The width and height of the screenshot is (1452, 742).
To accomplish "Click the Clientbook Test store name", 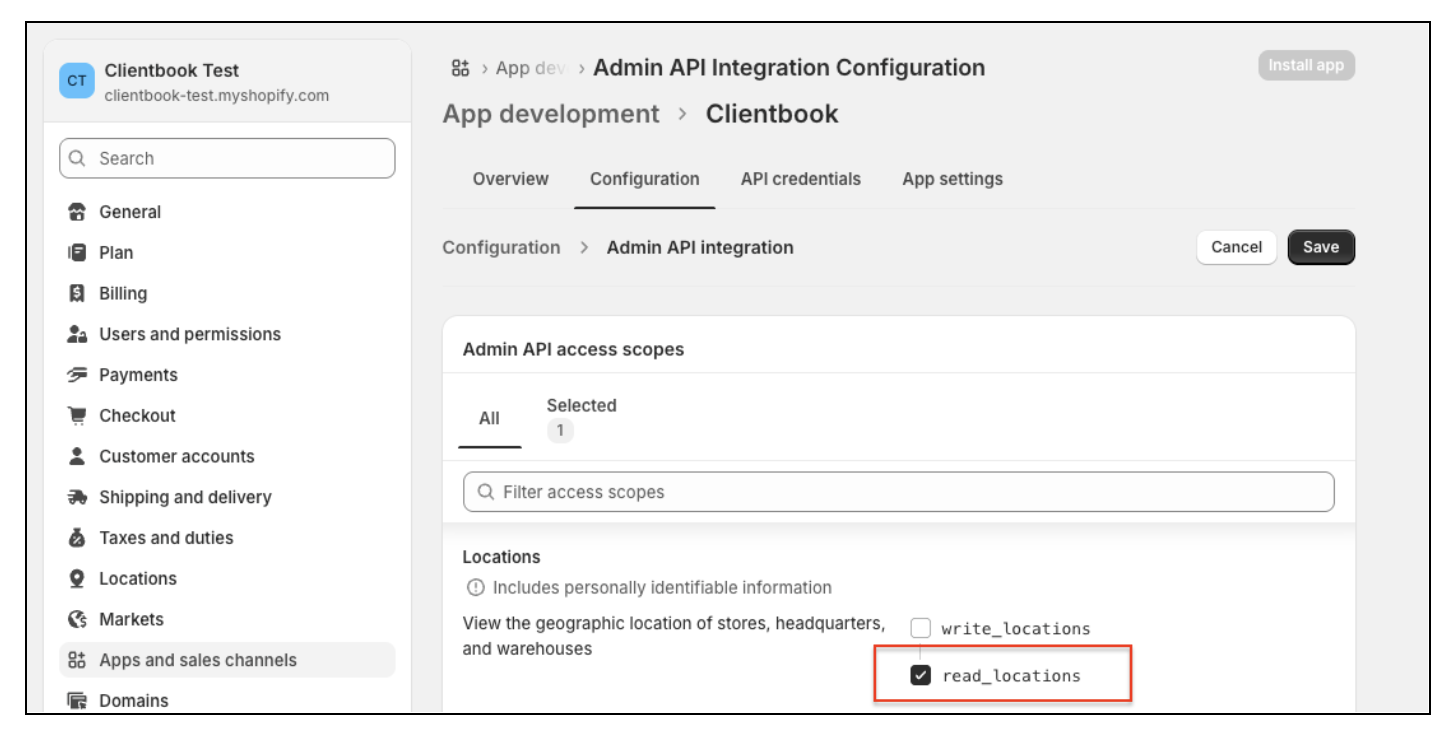I will [172, 71].
